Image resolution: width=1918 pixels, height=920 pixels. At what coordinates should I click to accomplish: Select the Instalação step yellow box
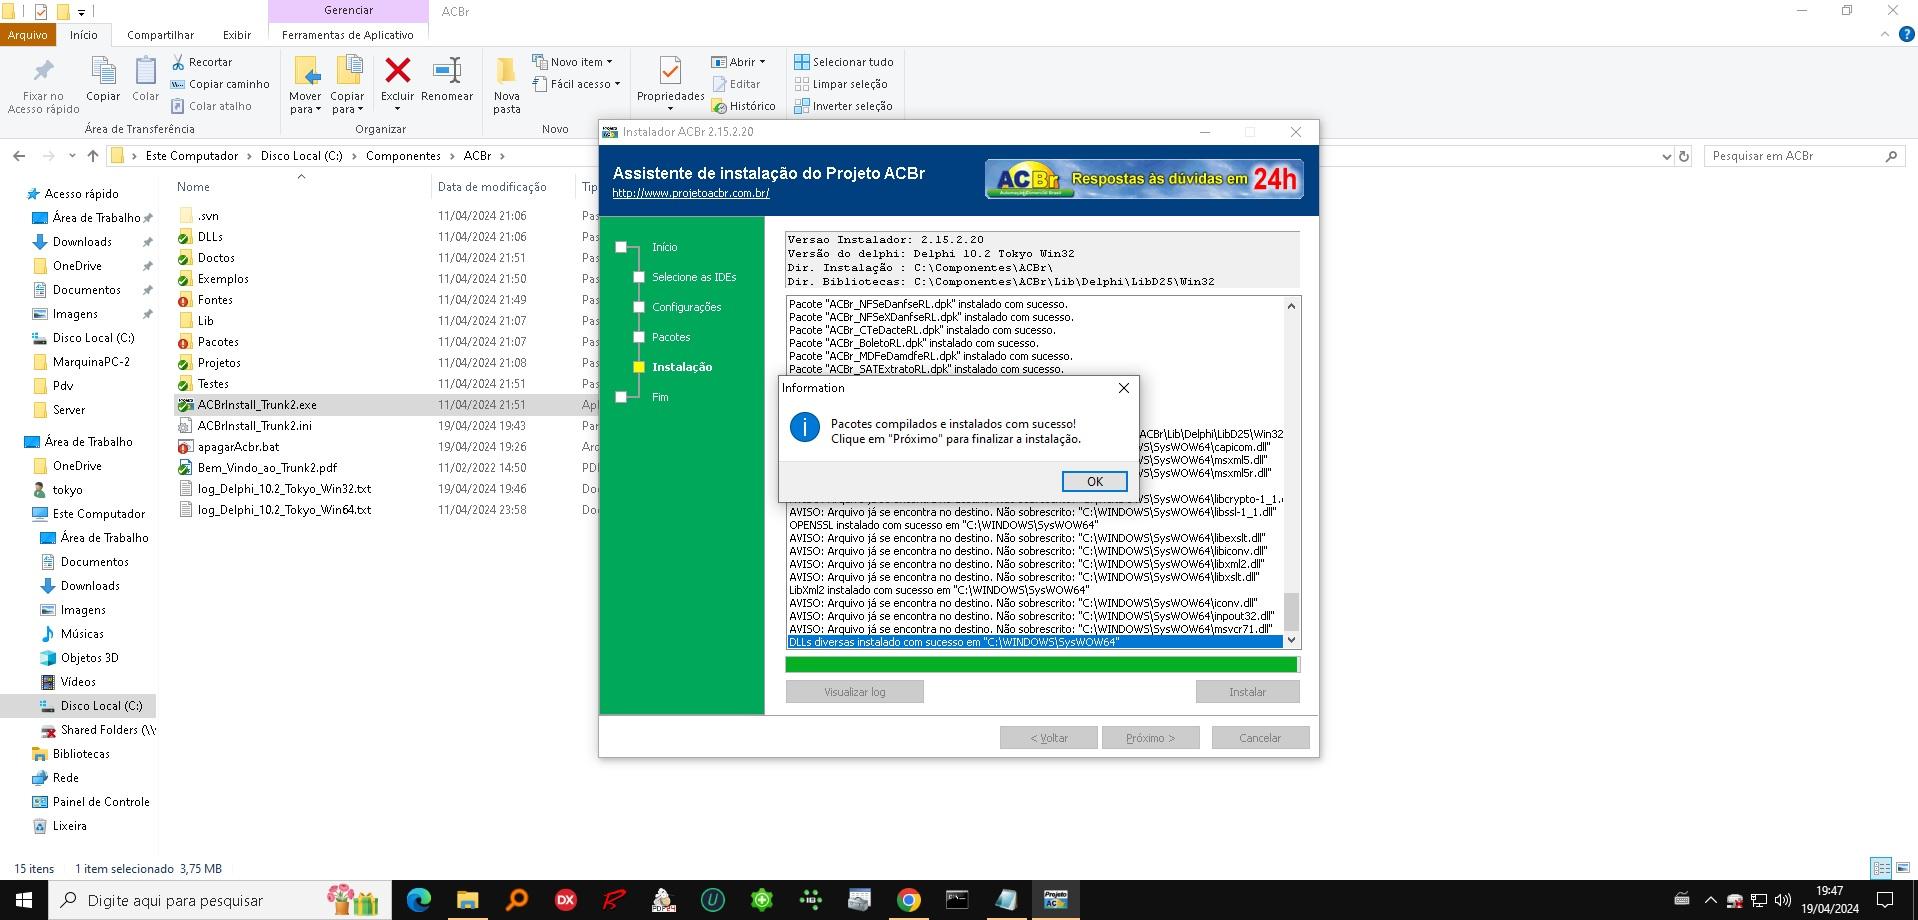click(x=639, y=367)
